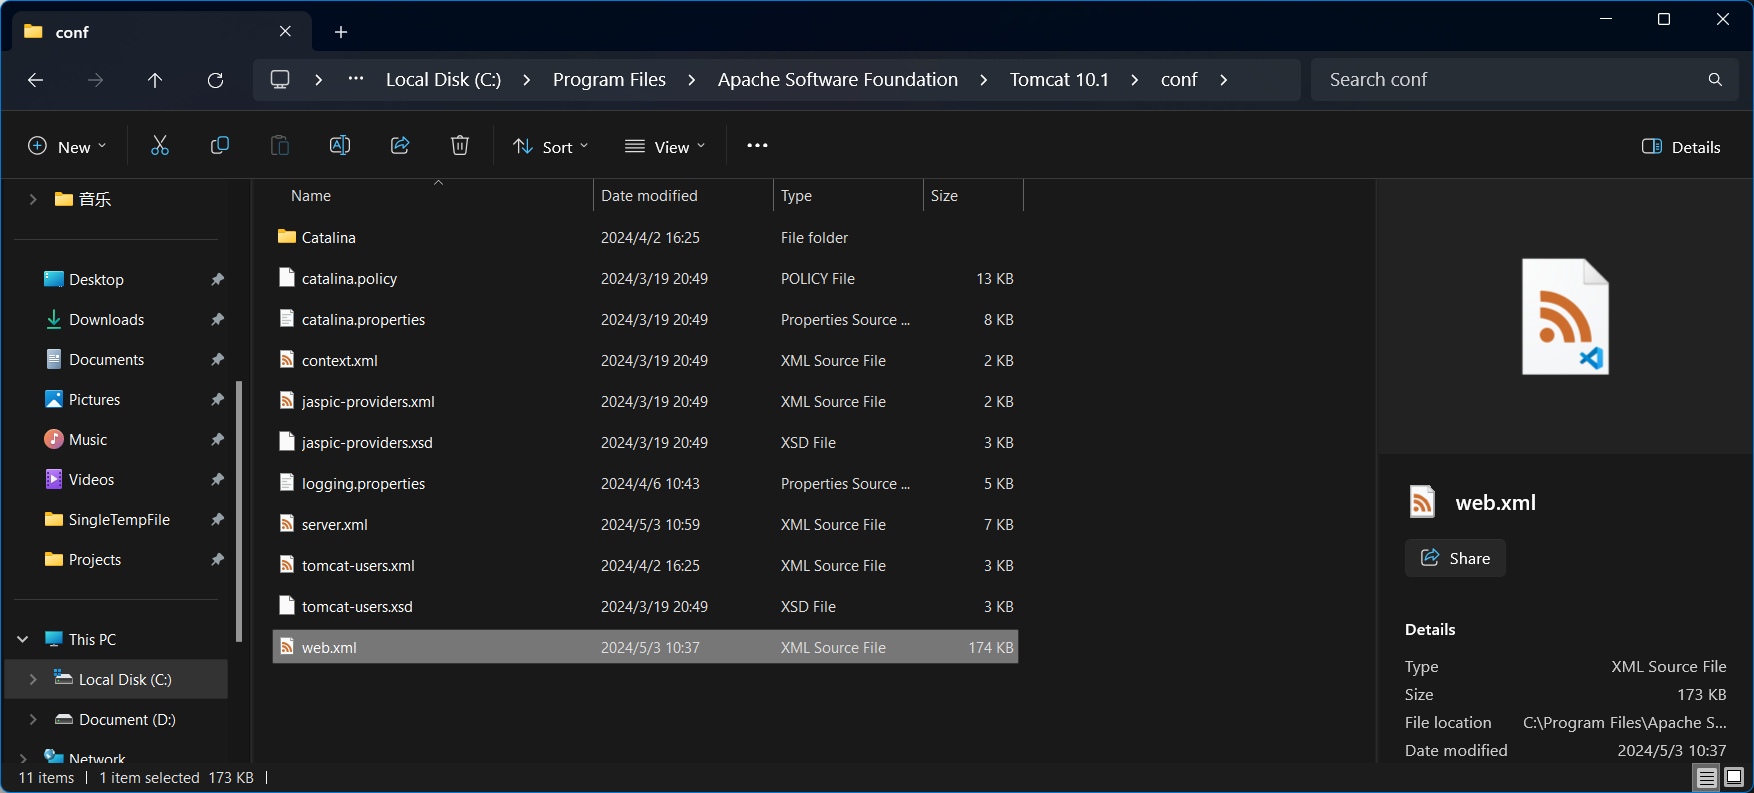The height and width of the screenshot is (793, 1754).
Task: Select tomcat-users.xml file
Action: (645, 565)
